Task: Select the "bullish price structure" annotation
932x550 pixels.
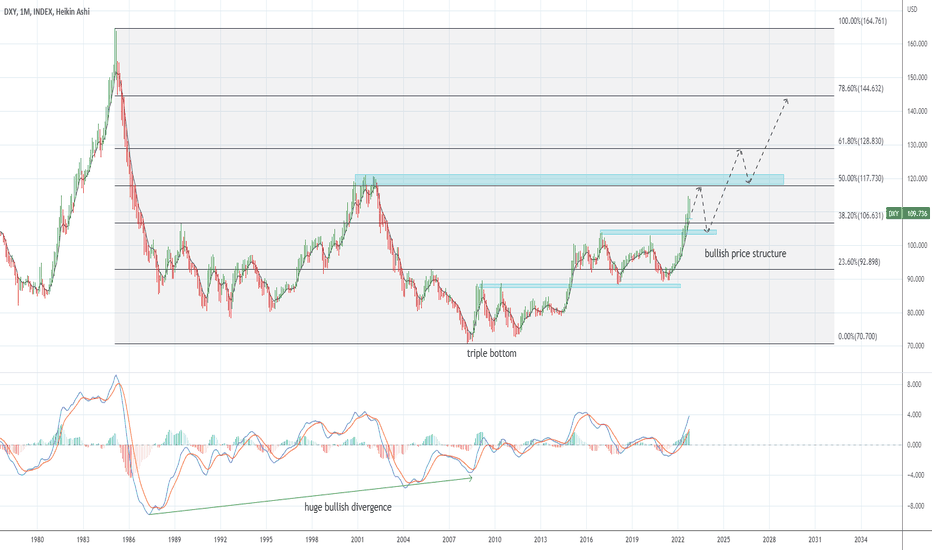Action: coord(745,254)
